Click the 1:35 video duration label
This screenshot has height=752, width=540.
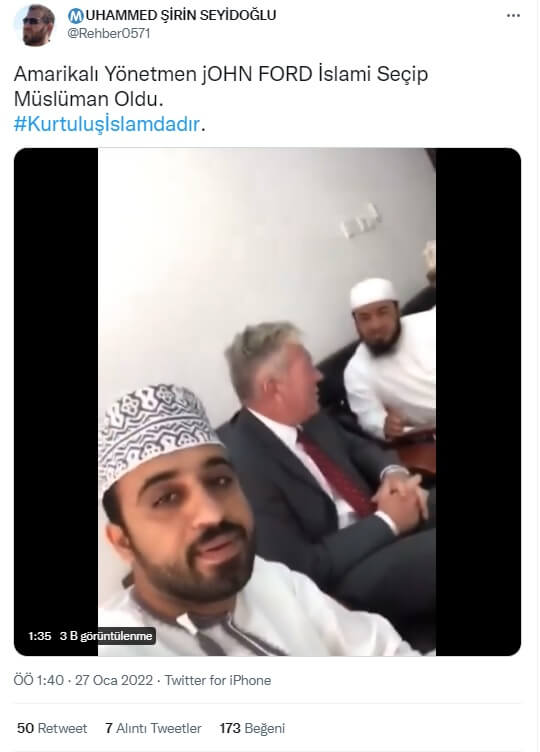click(39, 636)
